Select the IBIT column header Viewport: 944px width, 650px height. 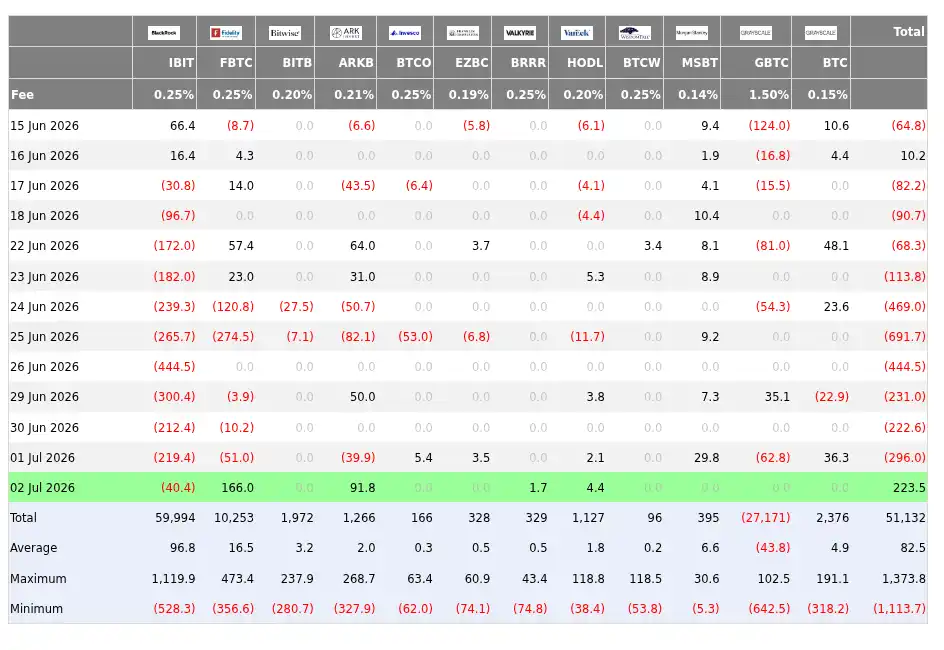[x=181, y=63]
